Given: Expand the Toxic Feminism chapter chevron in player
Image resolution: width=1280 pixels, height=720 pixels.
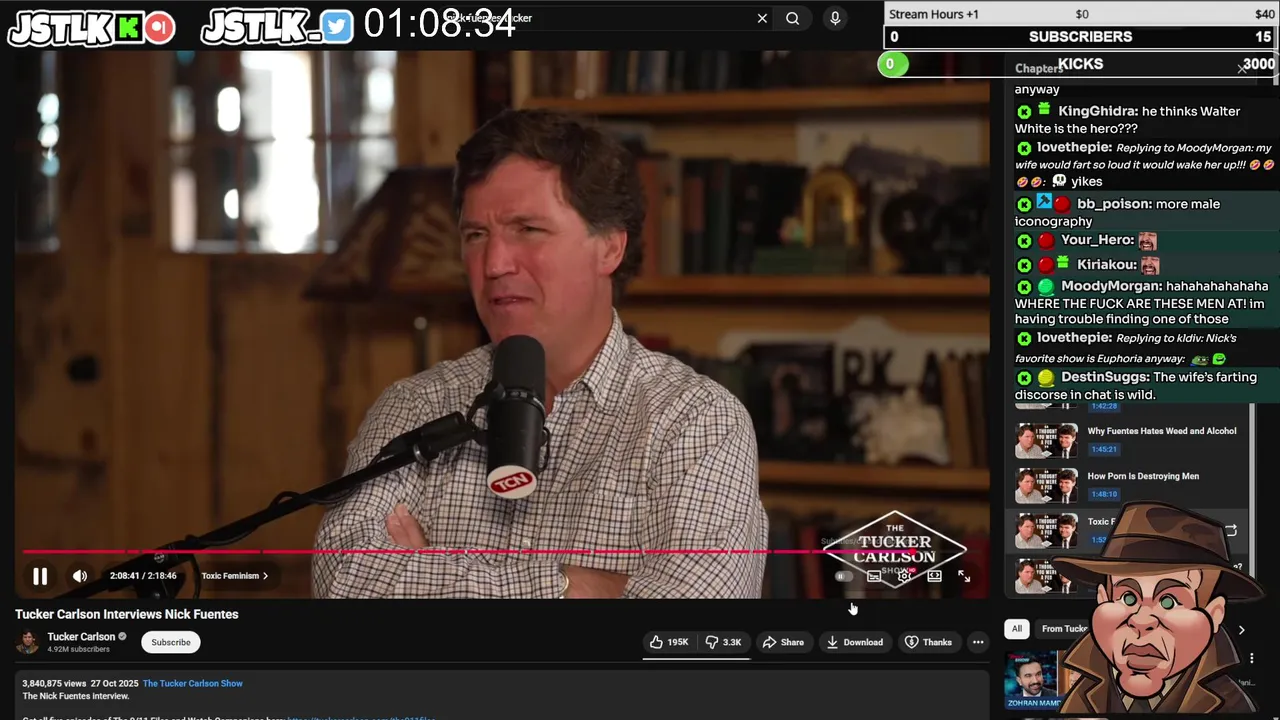Looking at the screenshot, I should 265,576.
